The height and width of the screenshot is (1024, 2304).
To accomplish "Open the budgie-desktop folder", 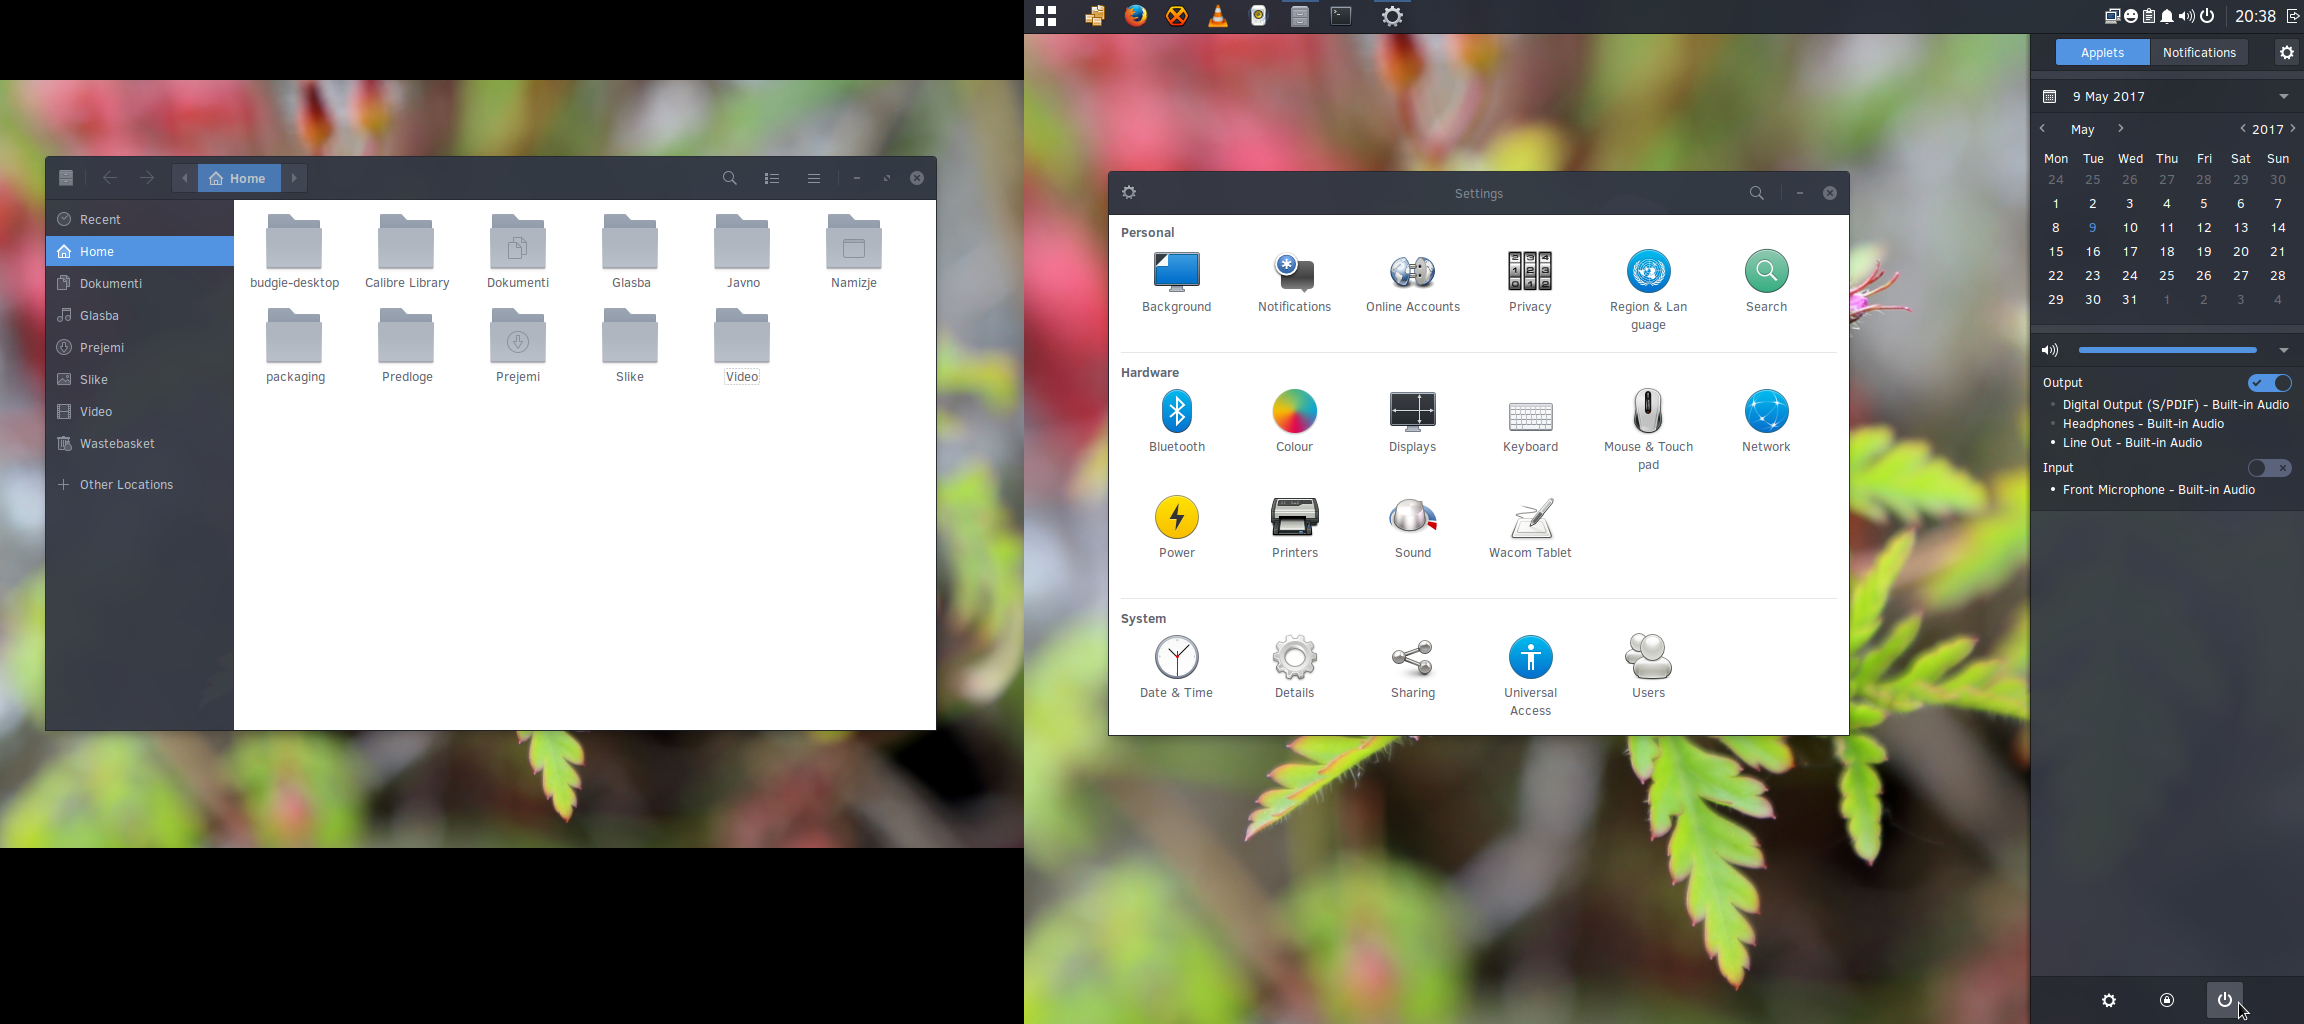I will 294,251.
